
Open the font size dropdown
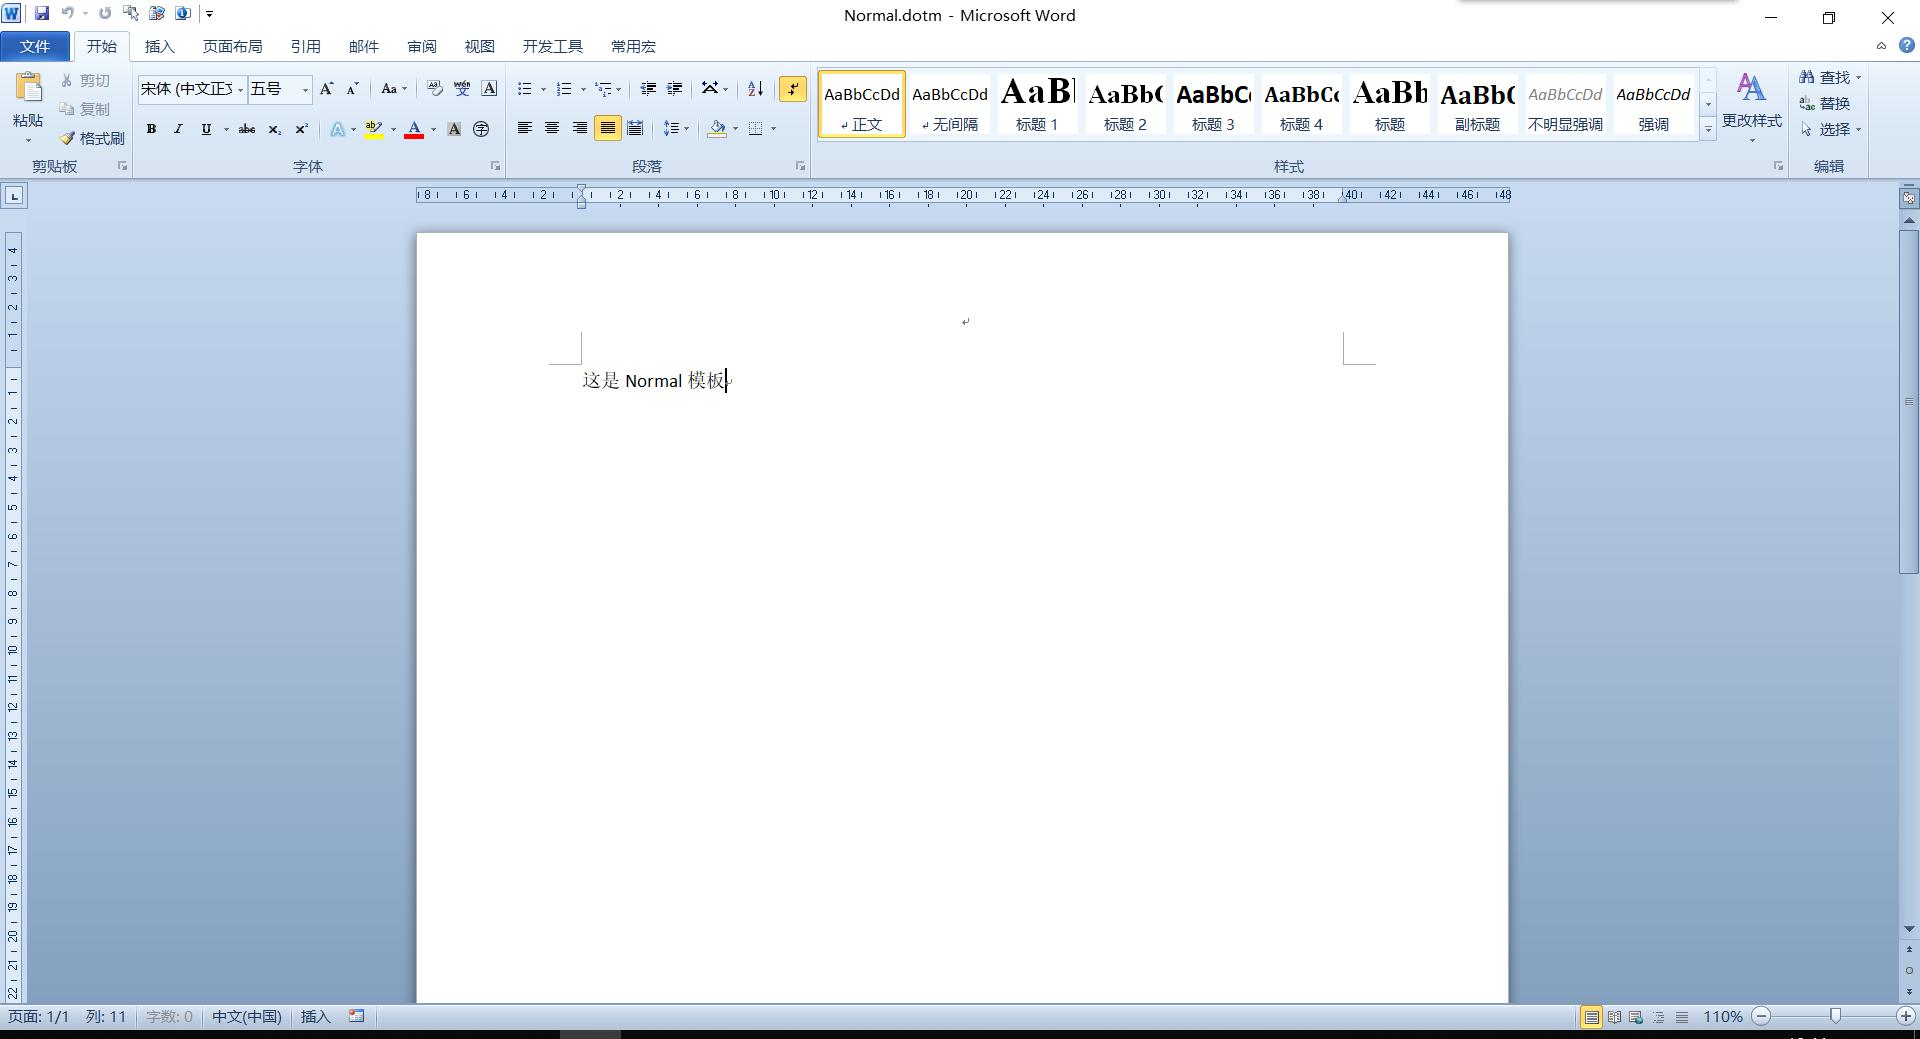click(305, 90)
